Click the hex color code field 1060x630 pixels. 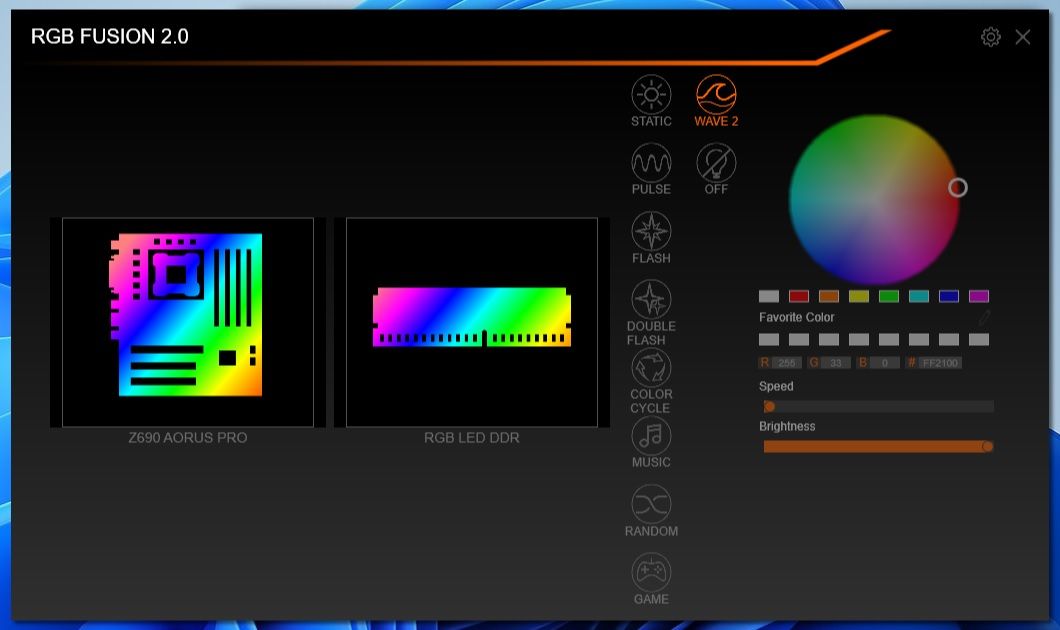pyautogui.click(x=940, y=363)
